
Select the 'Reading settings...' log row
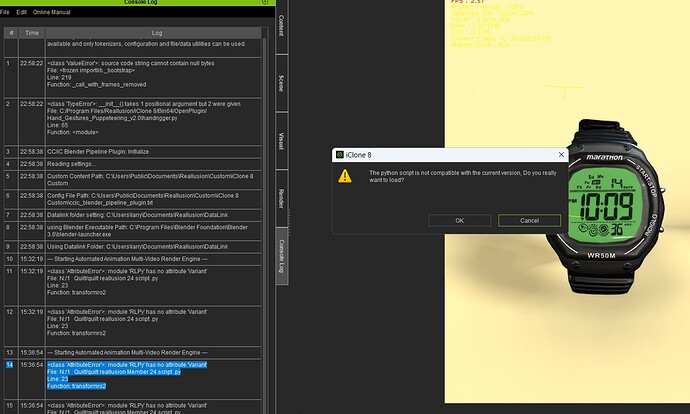[x=133, y=164]
